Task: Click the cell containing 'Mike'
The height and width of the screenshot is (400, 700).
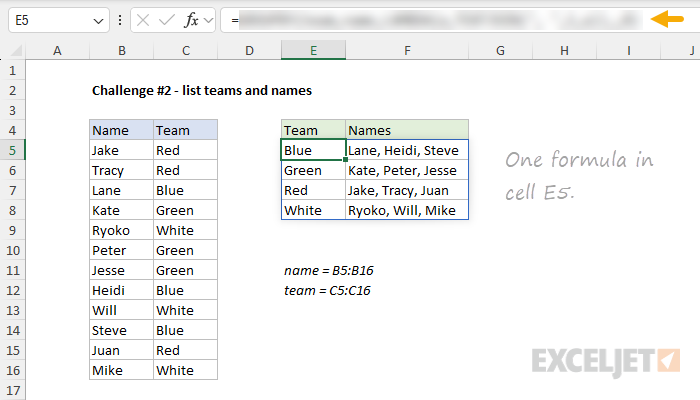Action: pyautogui.click(x=121, y=371)
